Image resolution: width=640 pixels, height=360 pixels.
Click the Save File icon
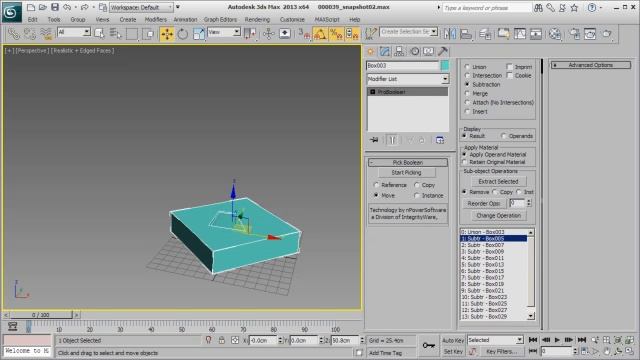coord(55,7)
